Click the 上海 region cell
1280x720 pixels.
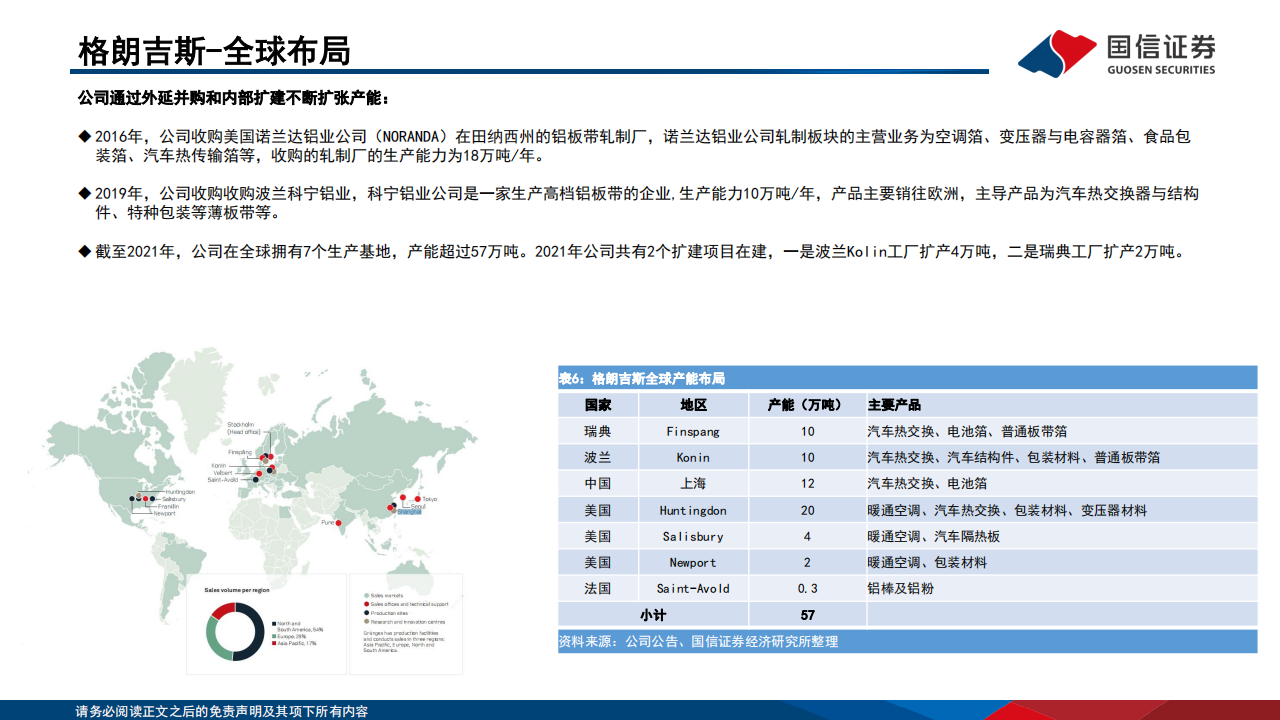(x=693, y=483)
